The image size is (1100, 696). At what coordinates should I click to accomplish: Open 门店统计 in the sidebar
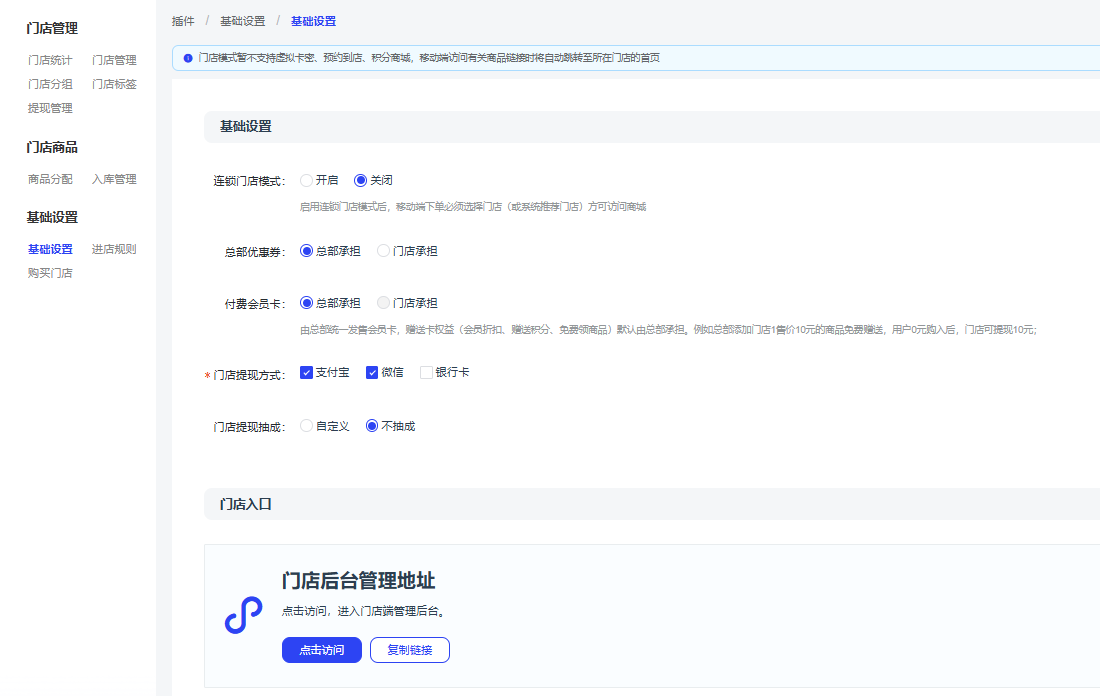tap(50, 60)
